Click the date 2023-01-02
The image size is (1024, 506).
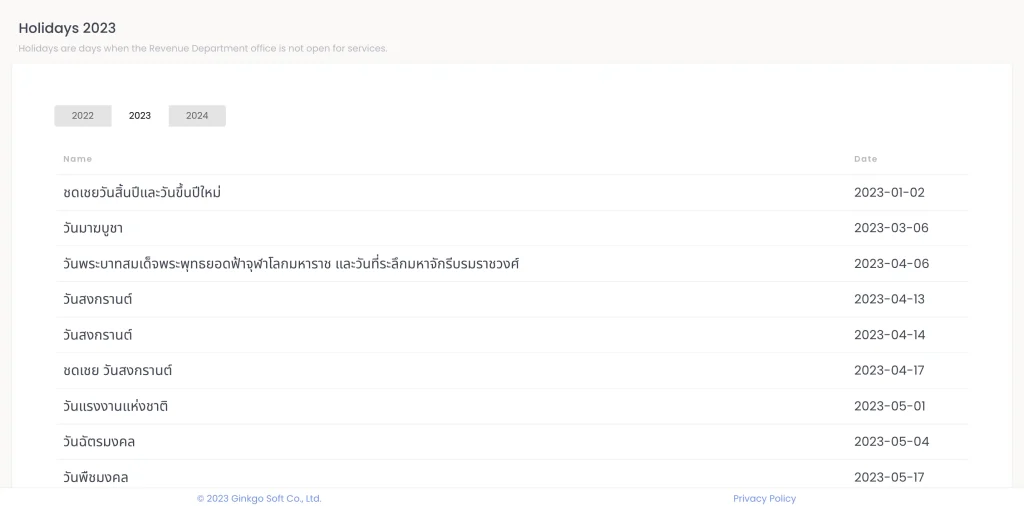(889, 193)
